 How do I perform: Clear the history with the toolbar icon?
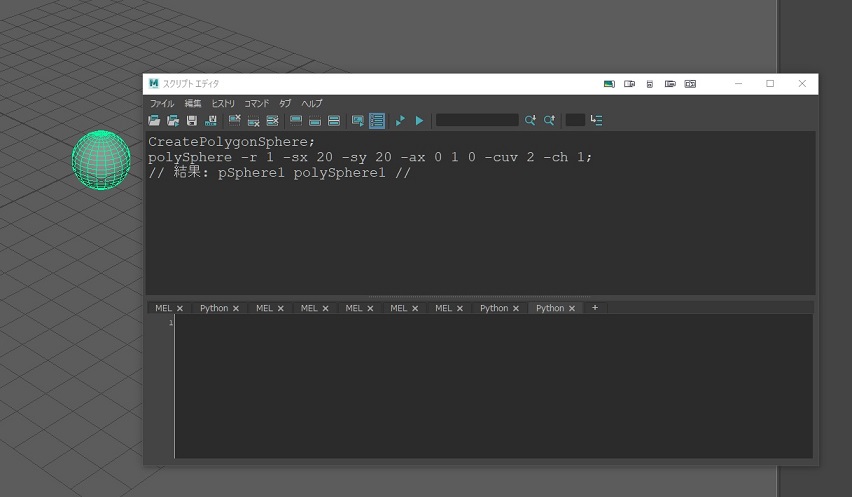click(235, 121)
